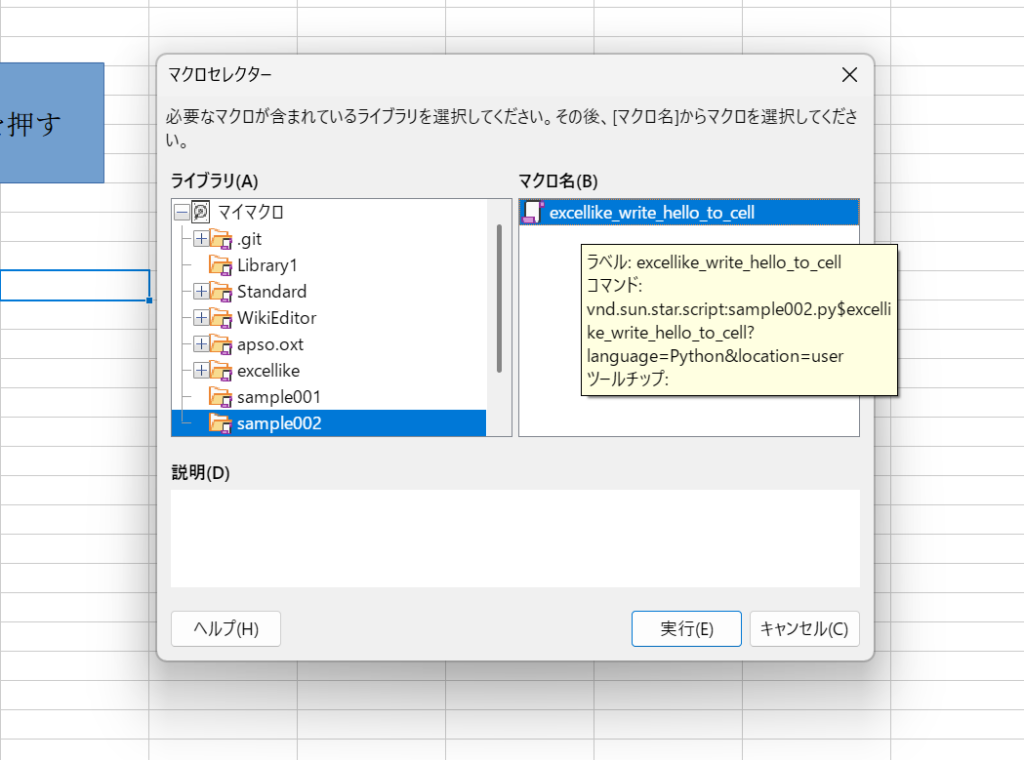Click the apso.oxt folder icon
This screenshot has width=1024, height=760.
coord(221,344)
